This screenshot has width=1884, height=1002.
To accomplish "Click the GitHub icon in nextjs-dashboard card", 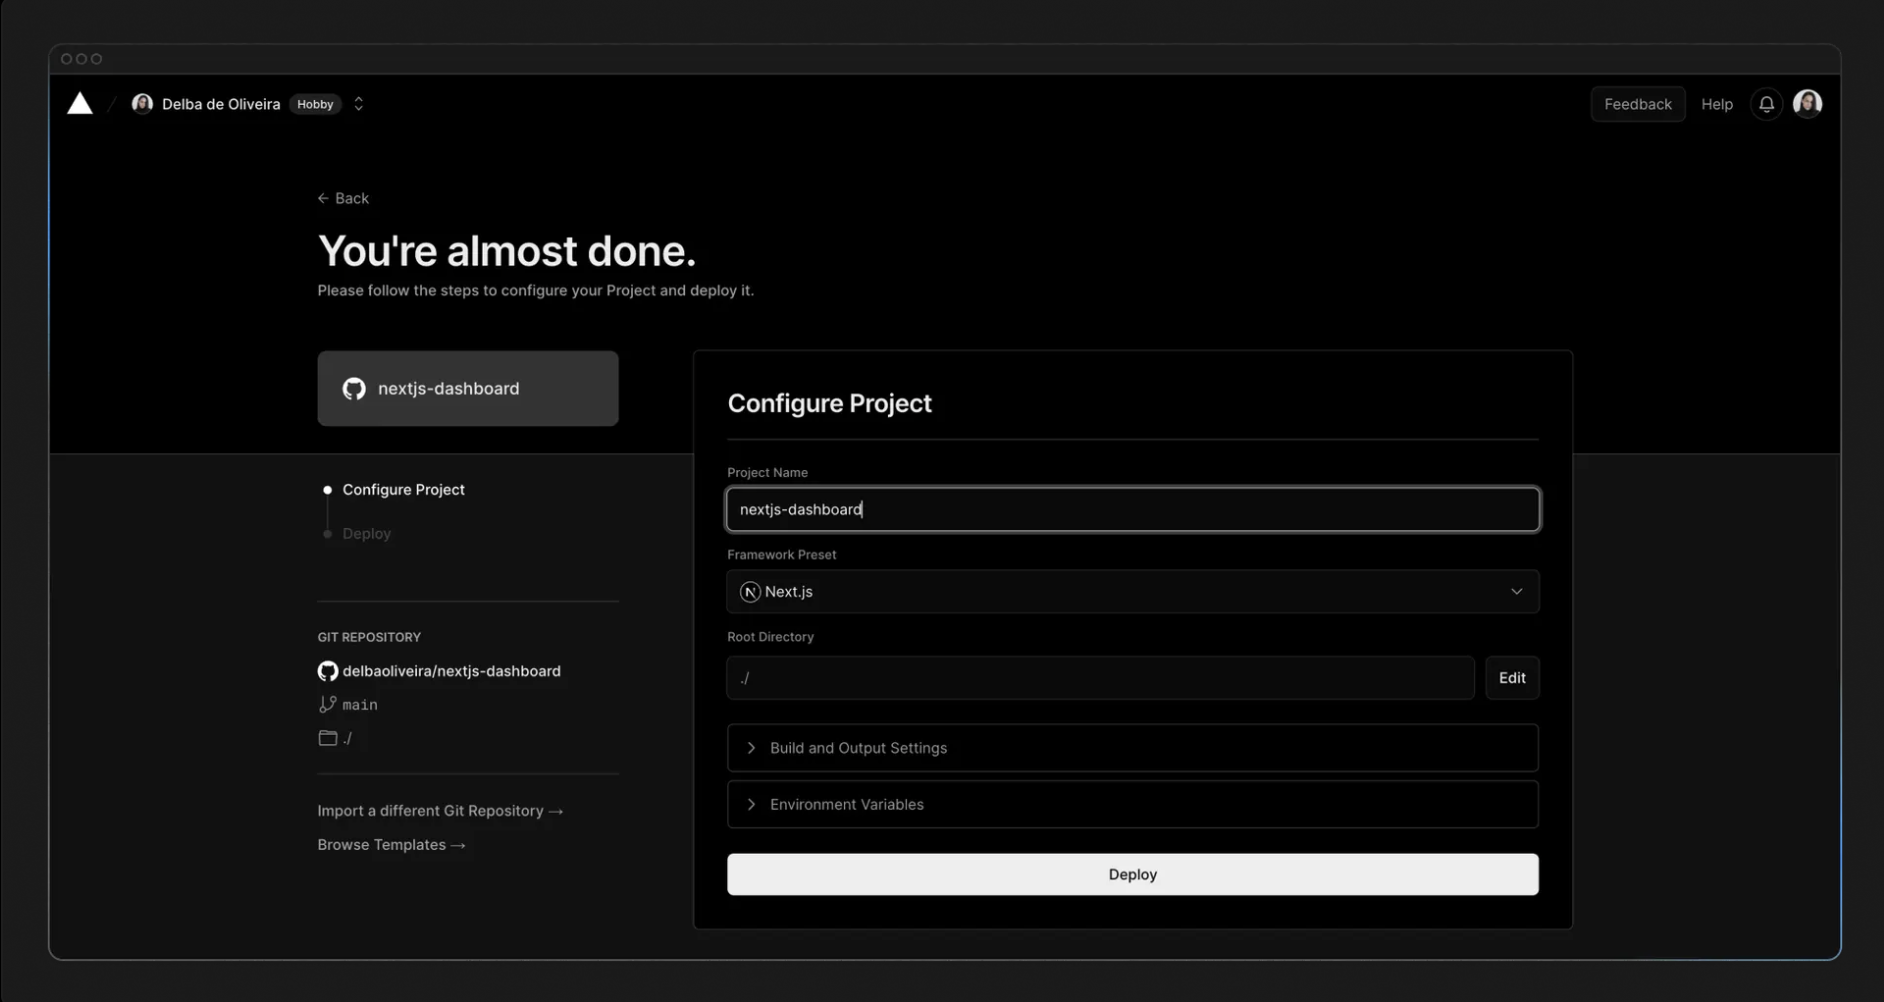I will (354, 389).
